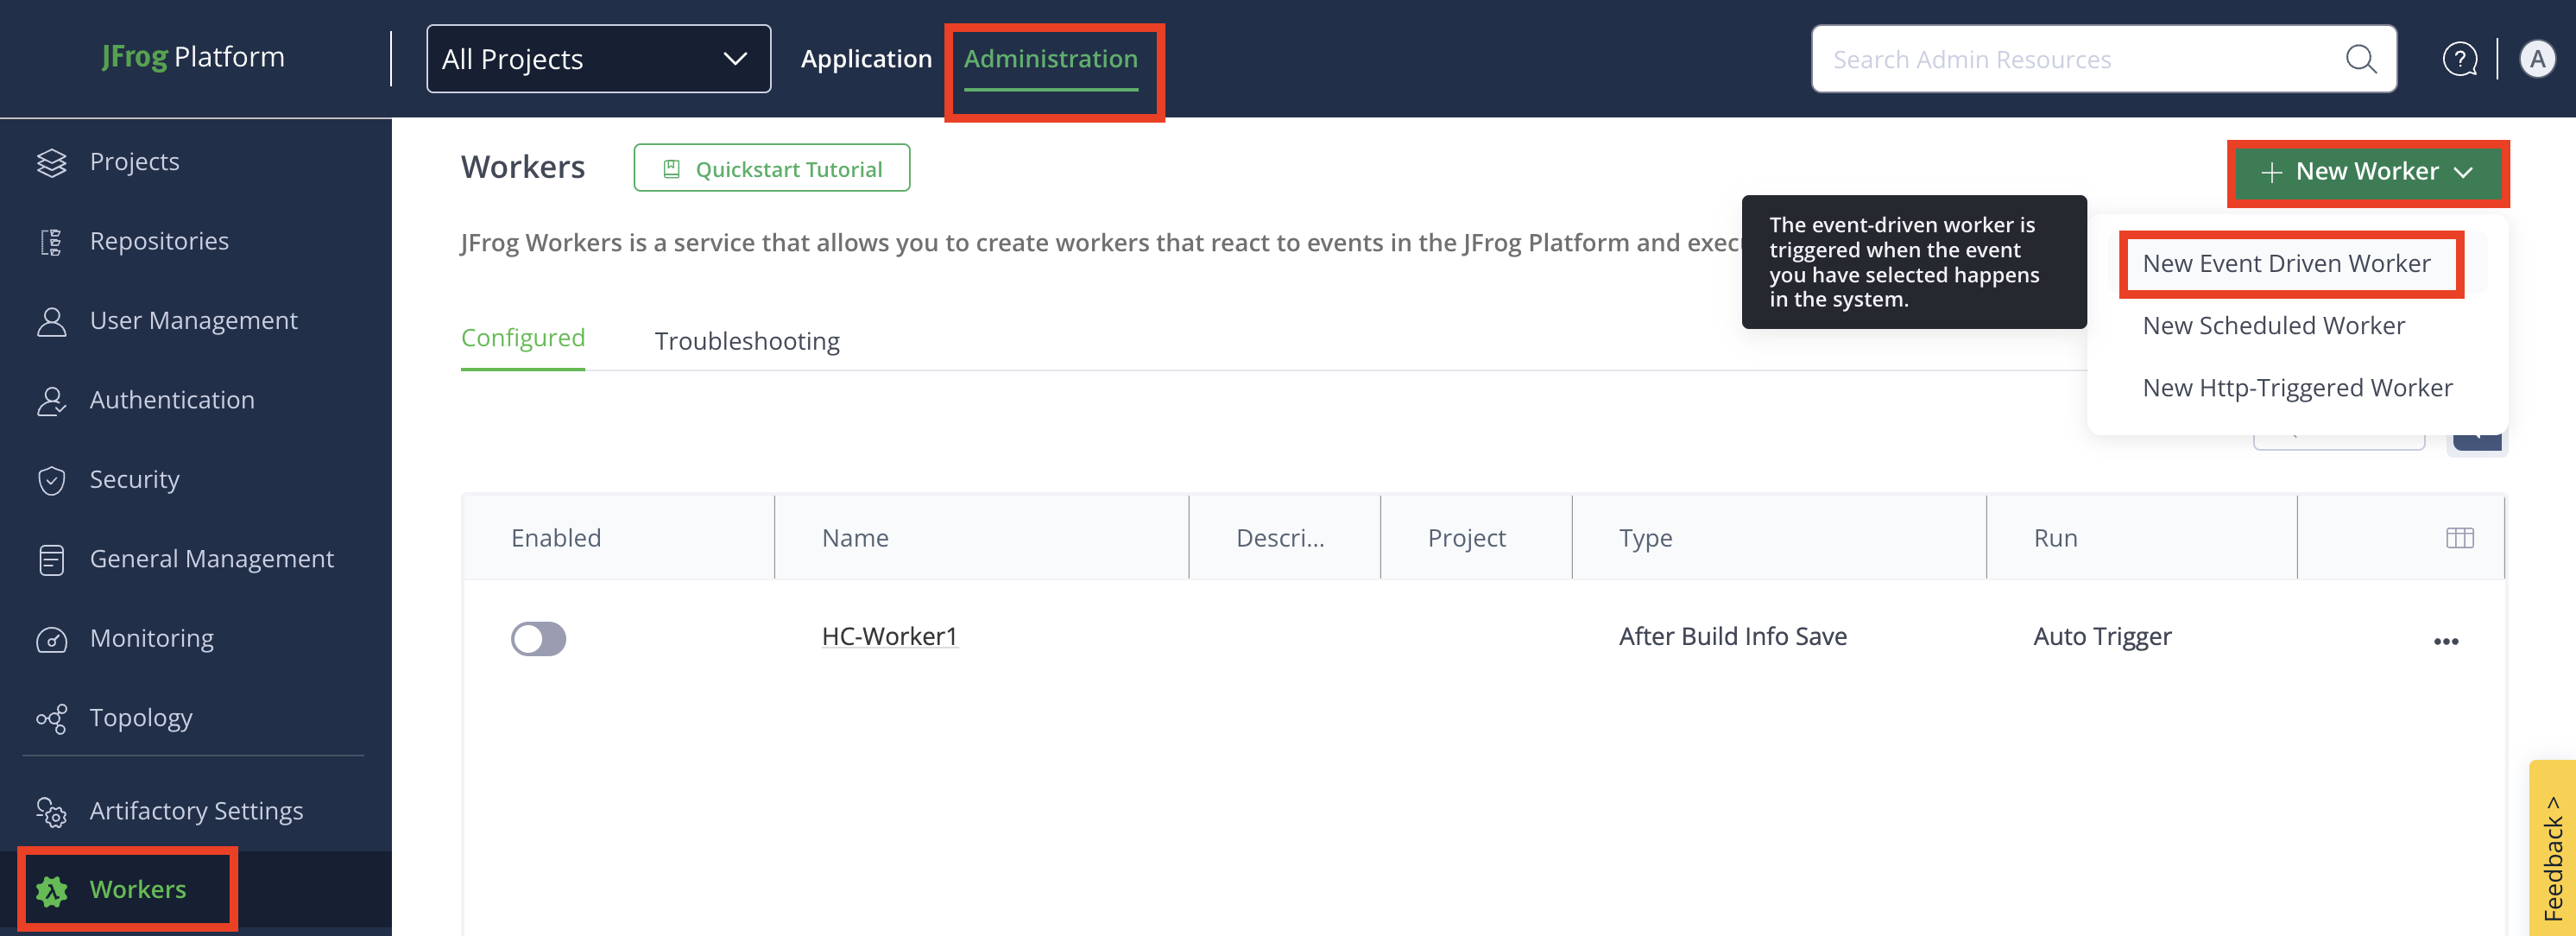Click the Monitoring gauge icon

[51, 639]
